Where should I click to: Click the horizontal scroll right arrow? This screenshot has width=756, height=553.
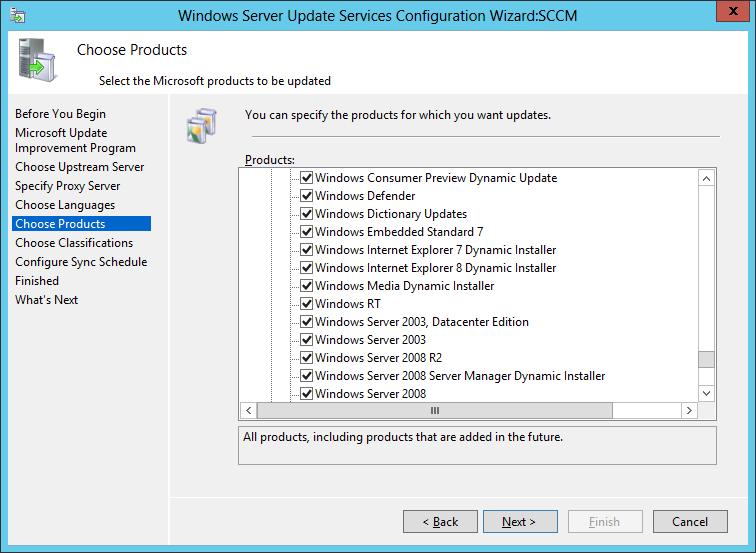tap(689, 410)
